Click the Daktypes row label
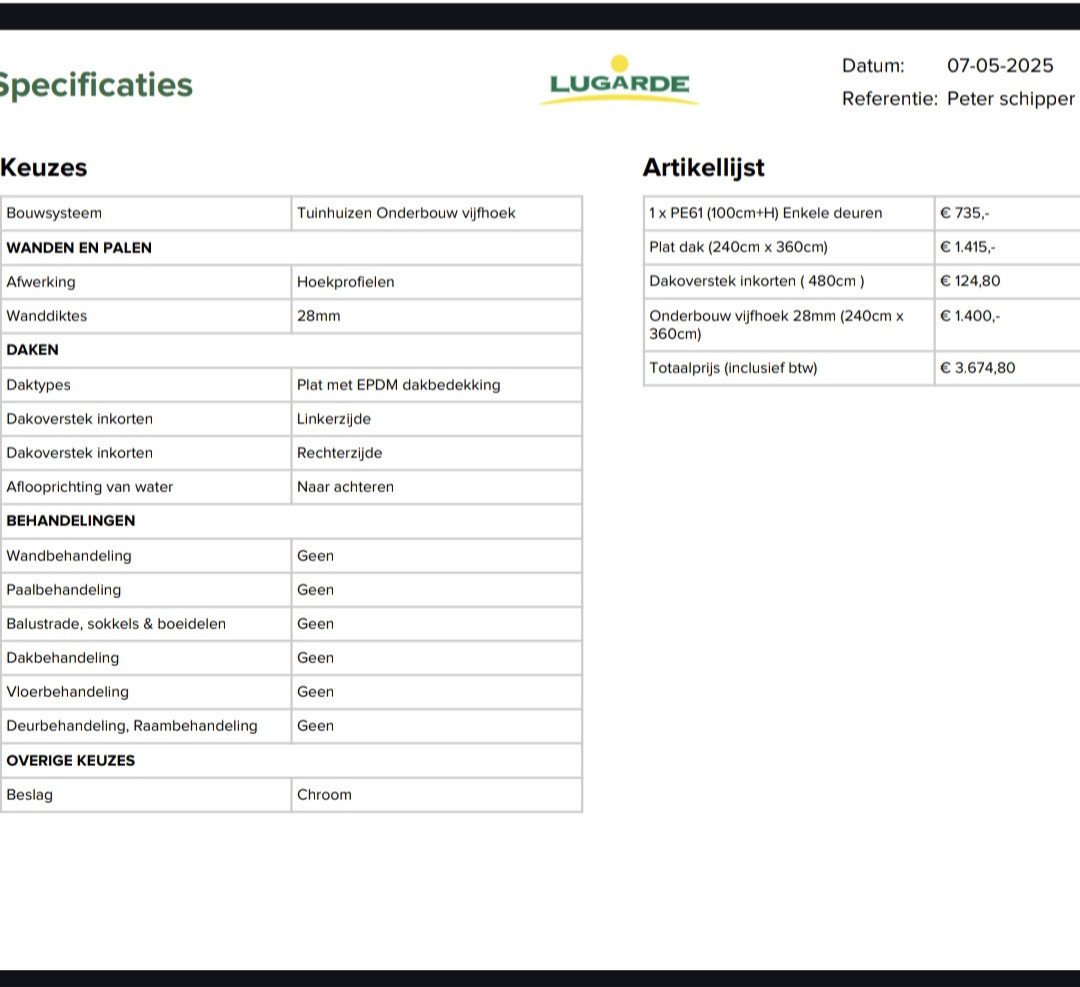Screen dimensions: 1080x987 tap(38, 385)
